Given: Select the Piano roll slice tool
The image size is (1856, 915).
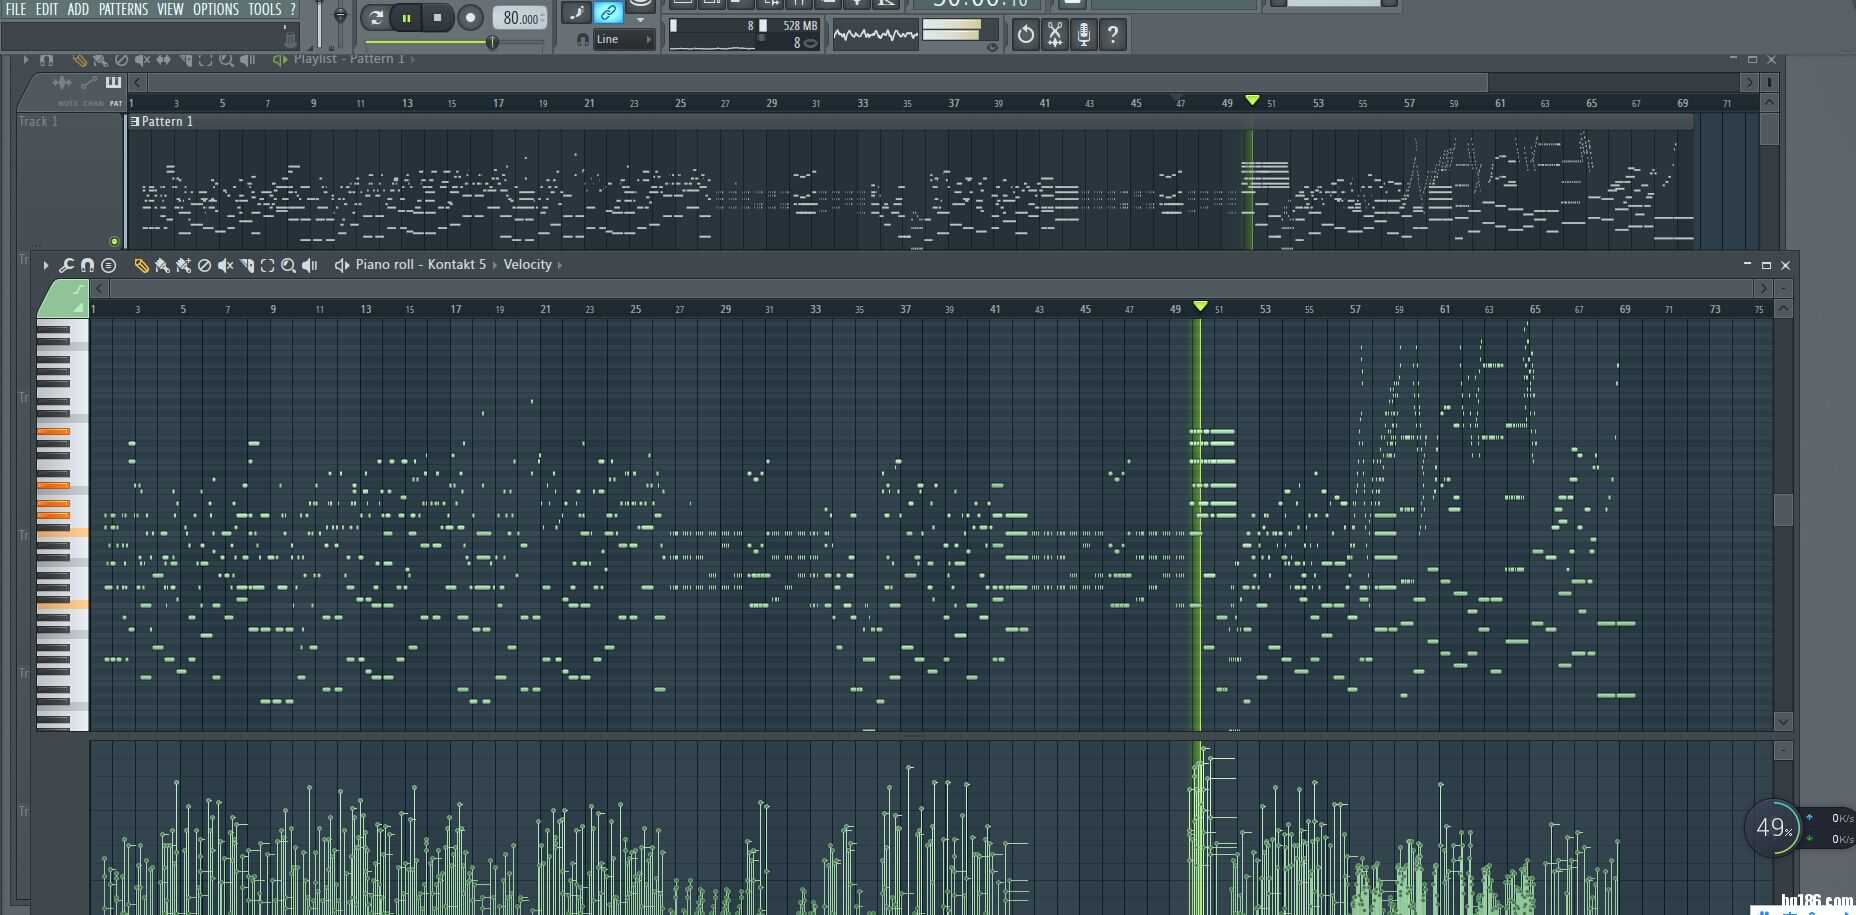Looking at the screenshot, I should click(x=247, y=265).
